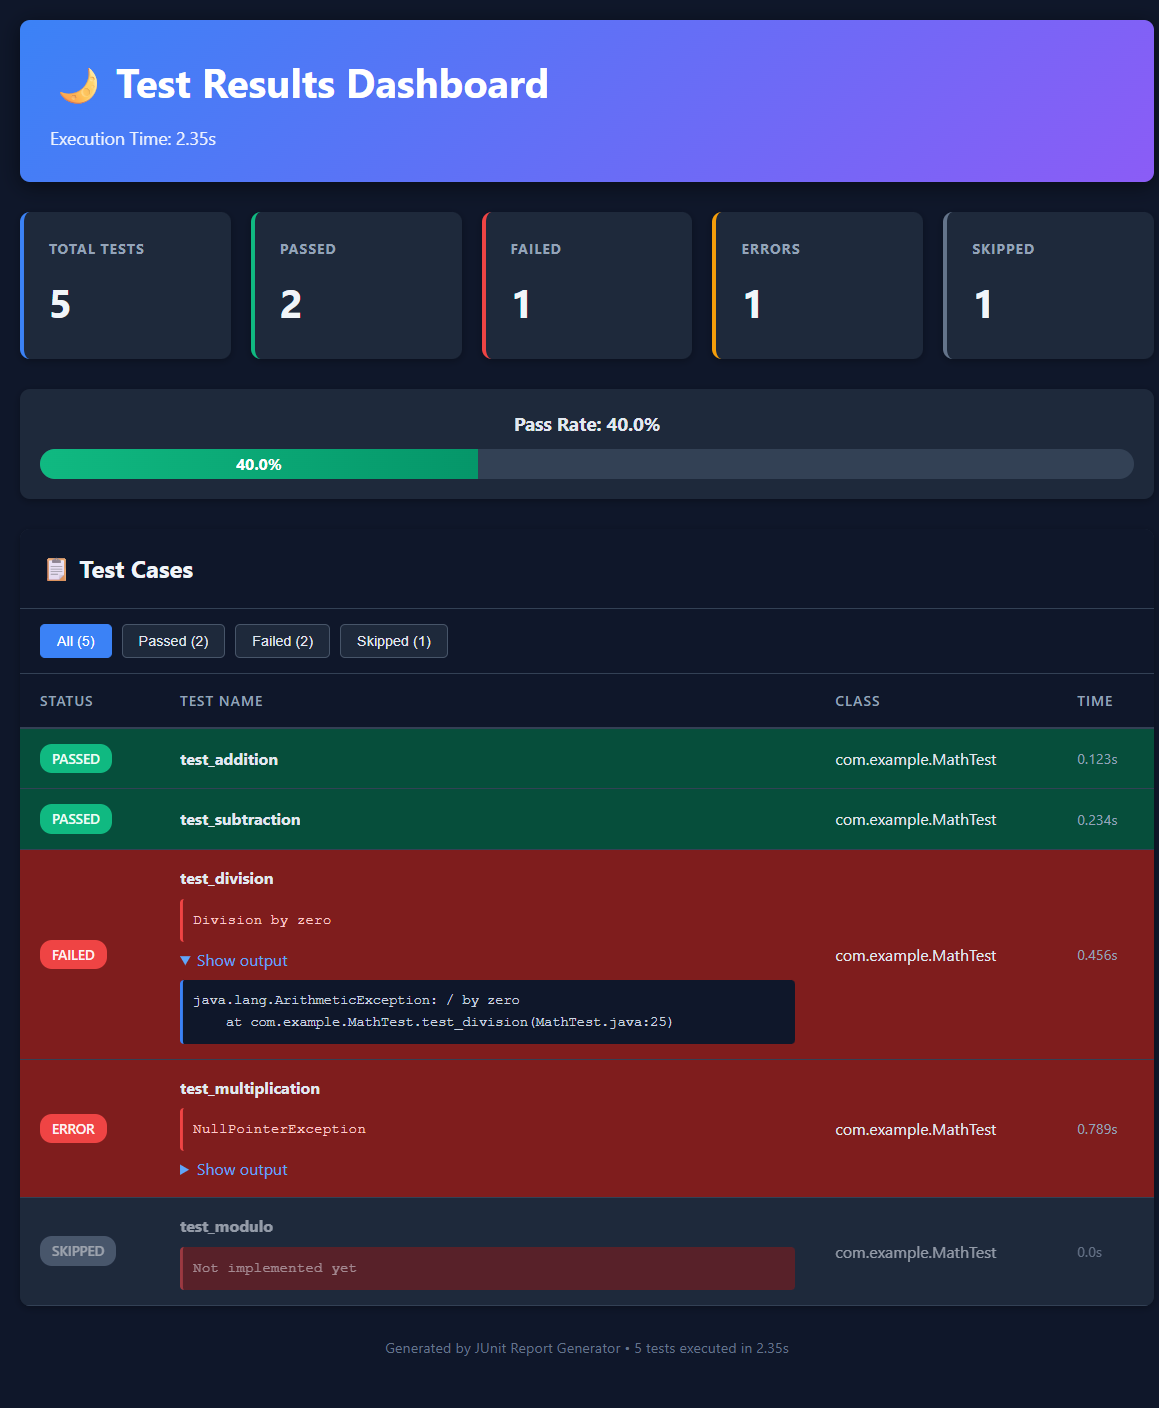Click the SKIPPED badge for test_modulo
This screenshot has width=1159, height=1408.
[x=78, y=1251]
